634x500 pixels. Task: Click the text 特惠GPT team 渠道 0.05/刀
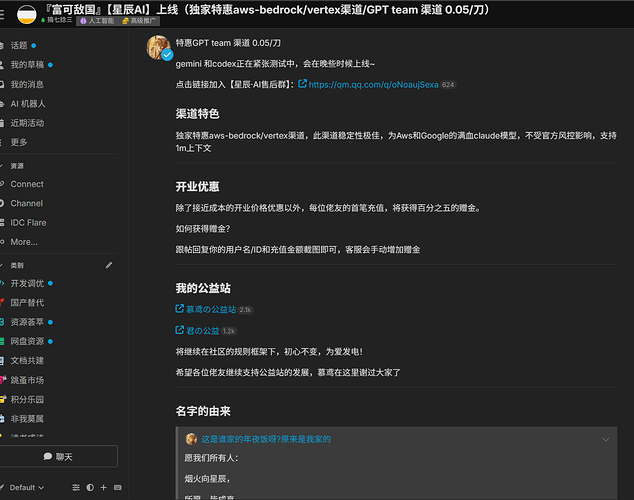click(228, 43)
